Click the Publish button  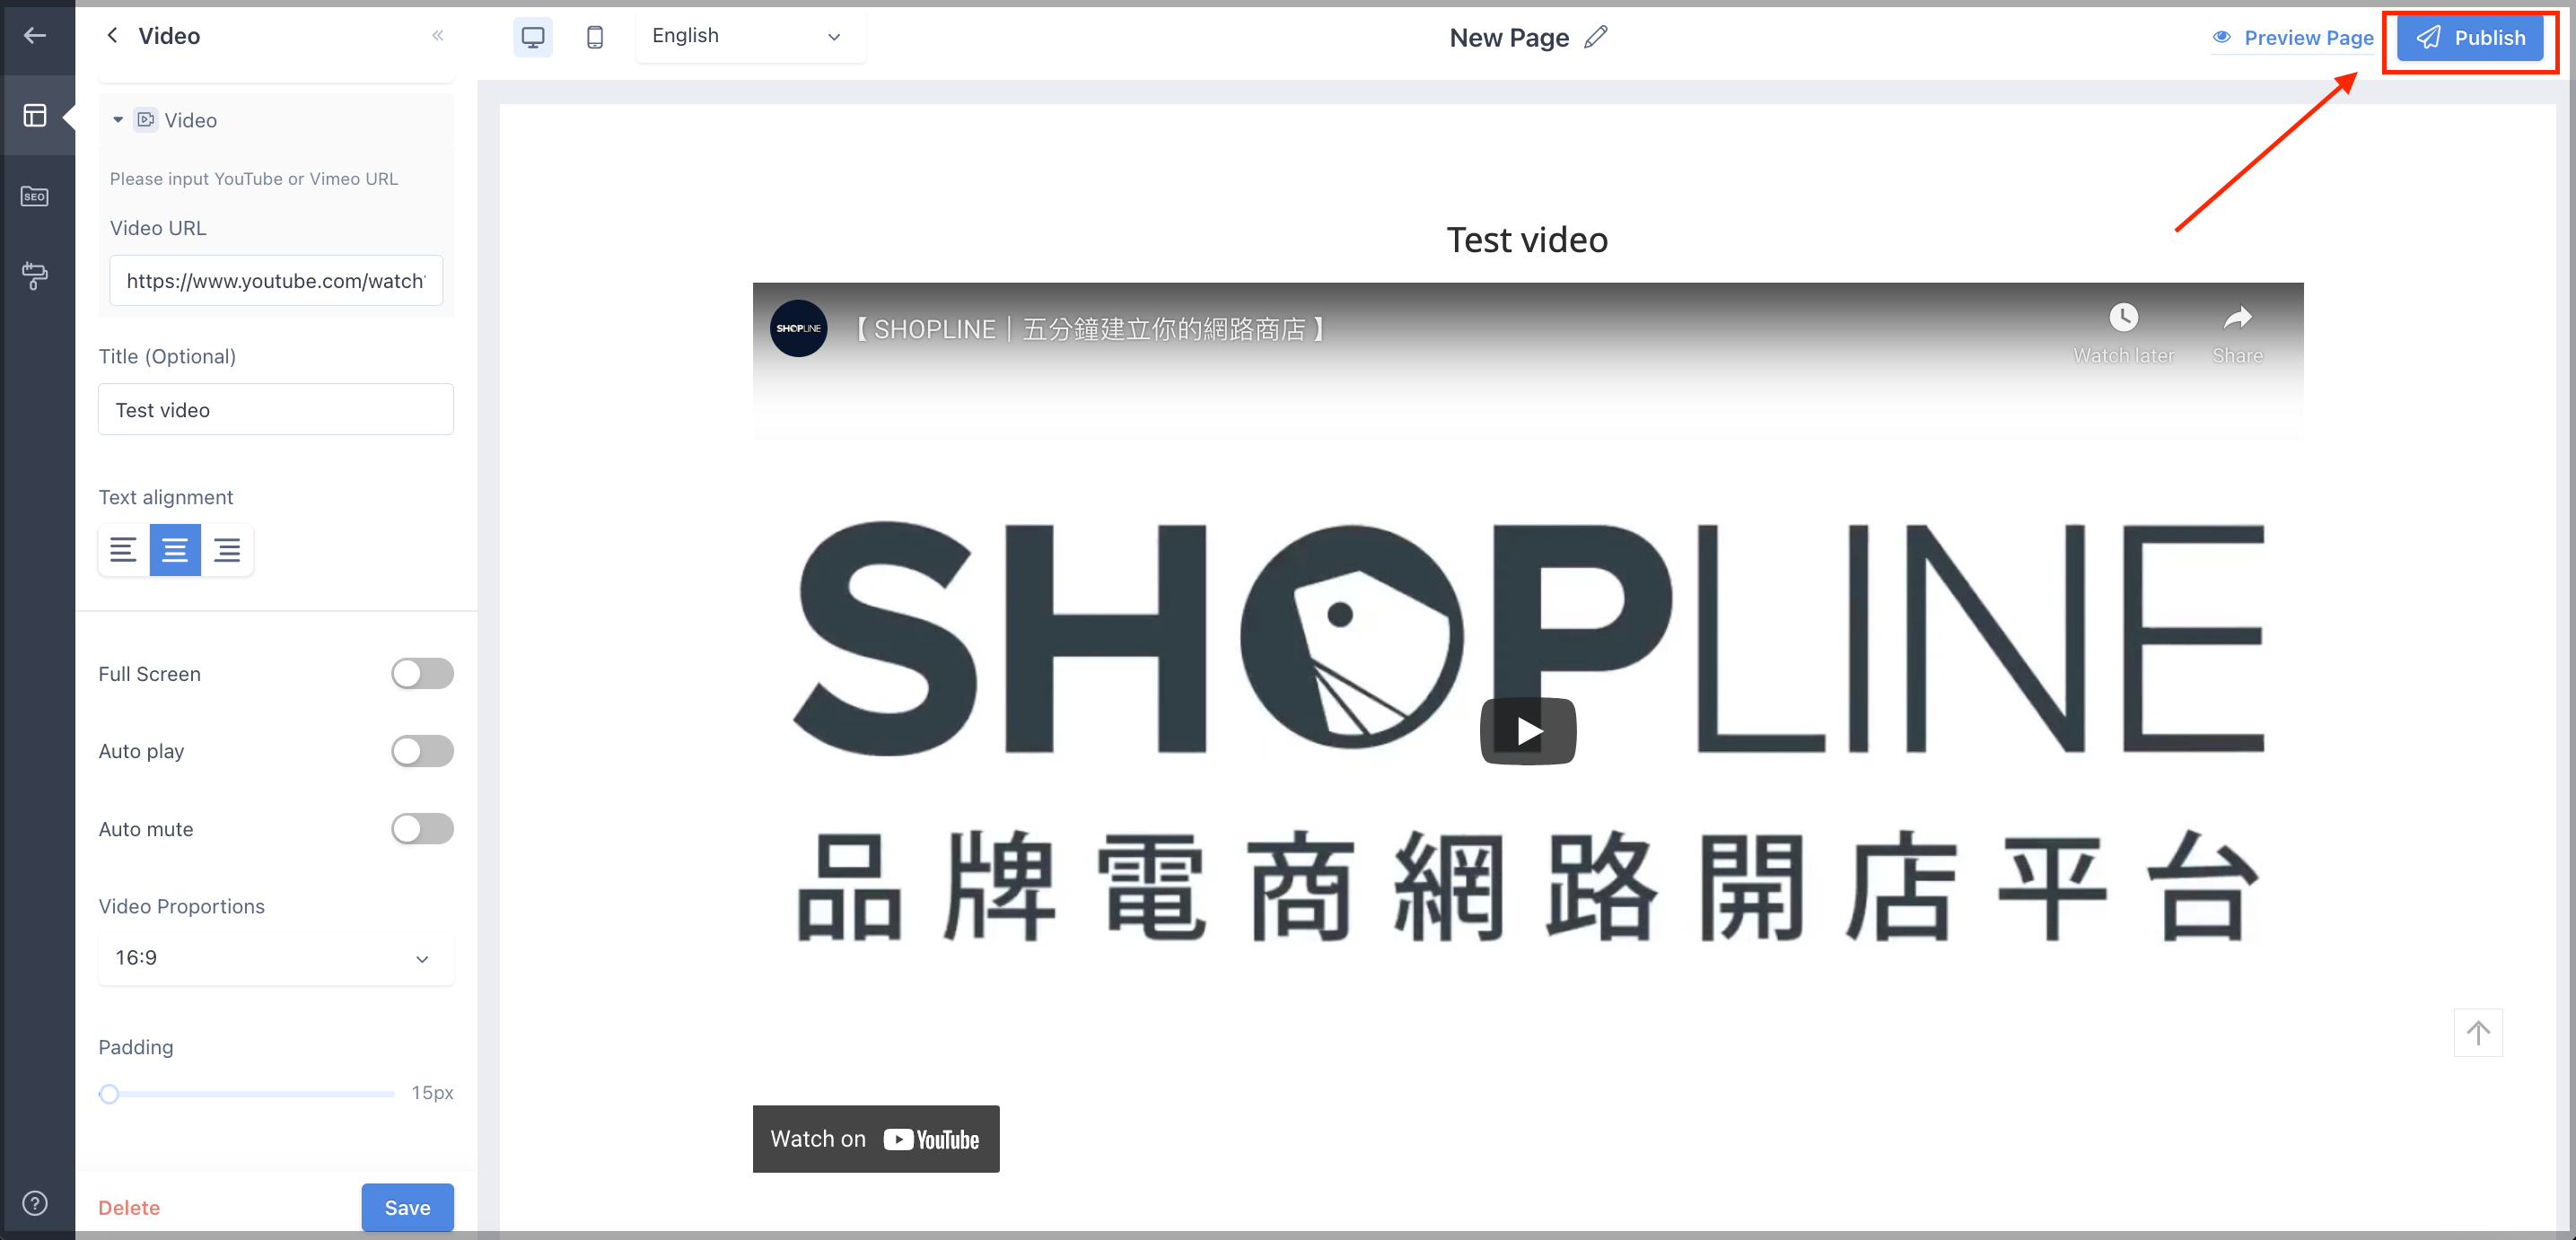coord(2469,38)
